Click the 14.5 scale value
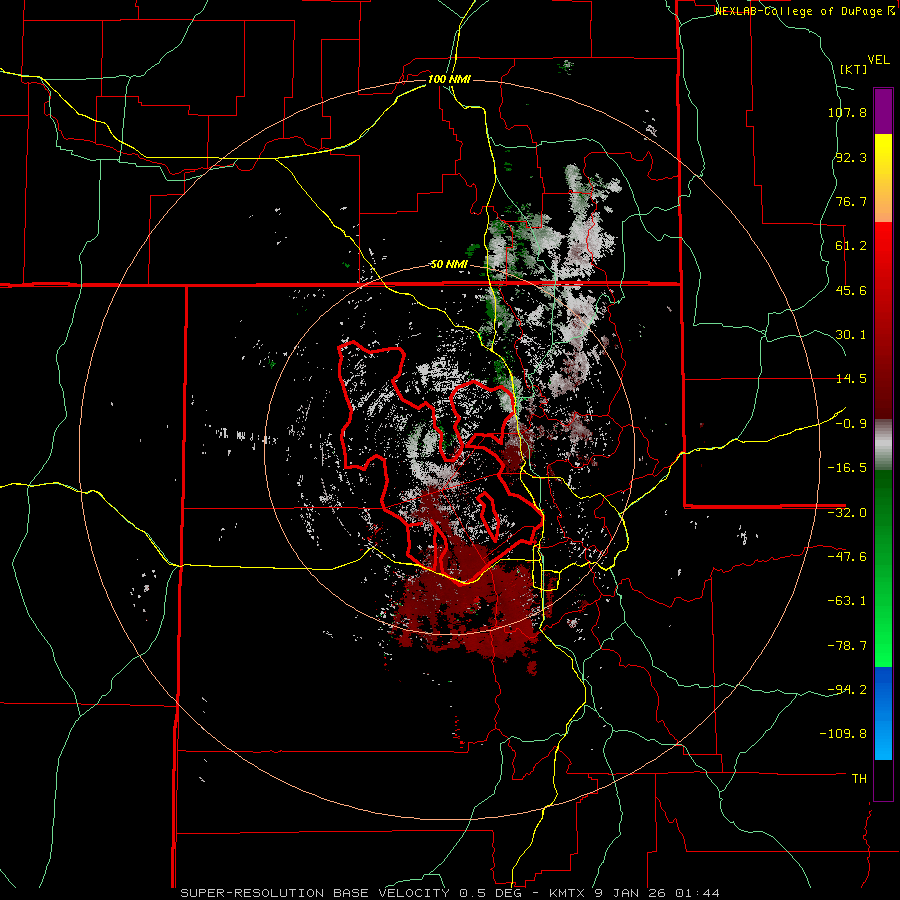Image resolution: width=900 pixels, height=900 pixels. tap(851, 379)
